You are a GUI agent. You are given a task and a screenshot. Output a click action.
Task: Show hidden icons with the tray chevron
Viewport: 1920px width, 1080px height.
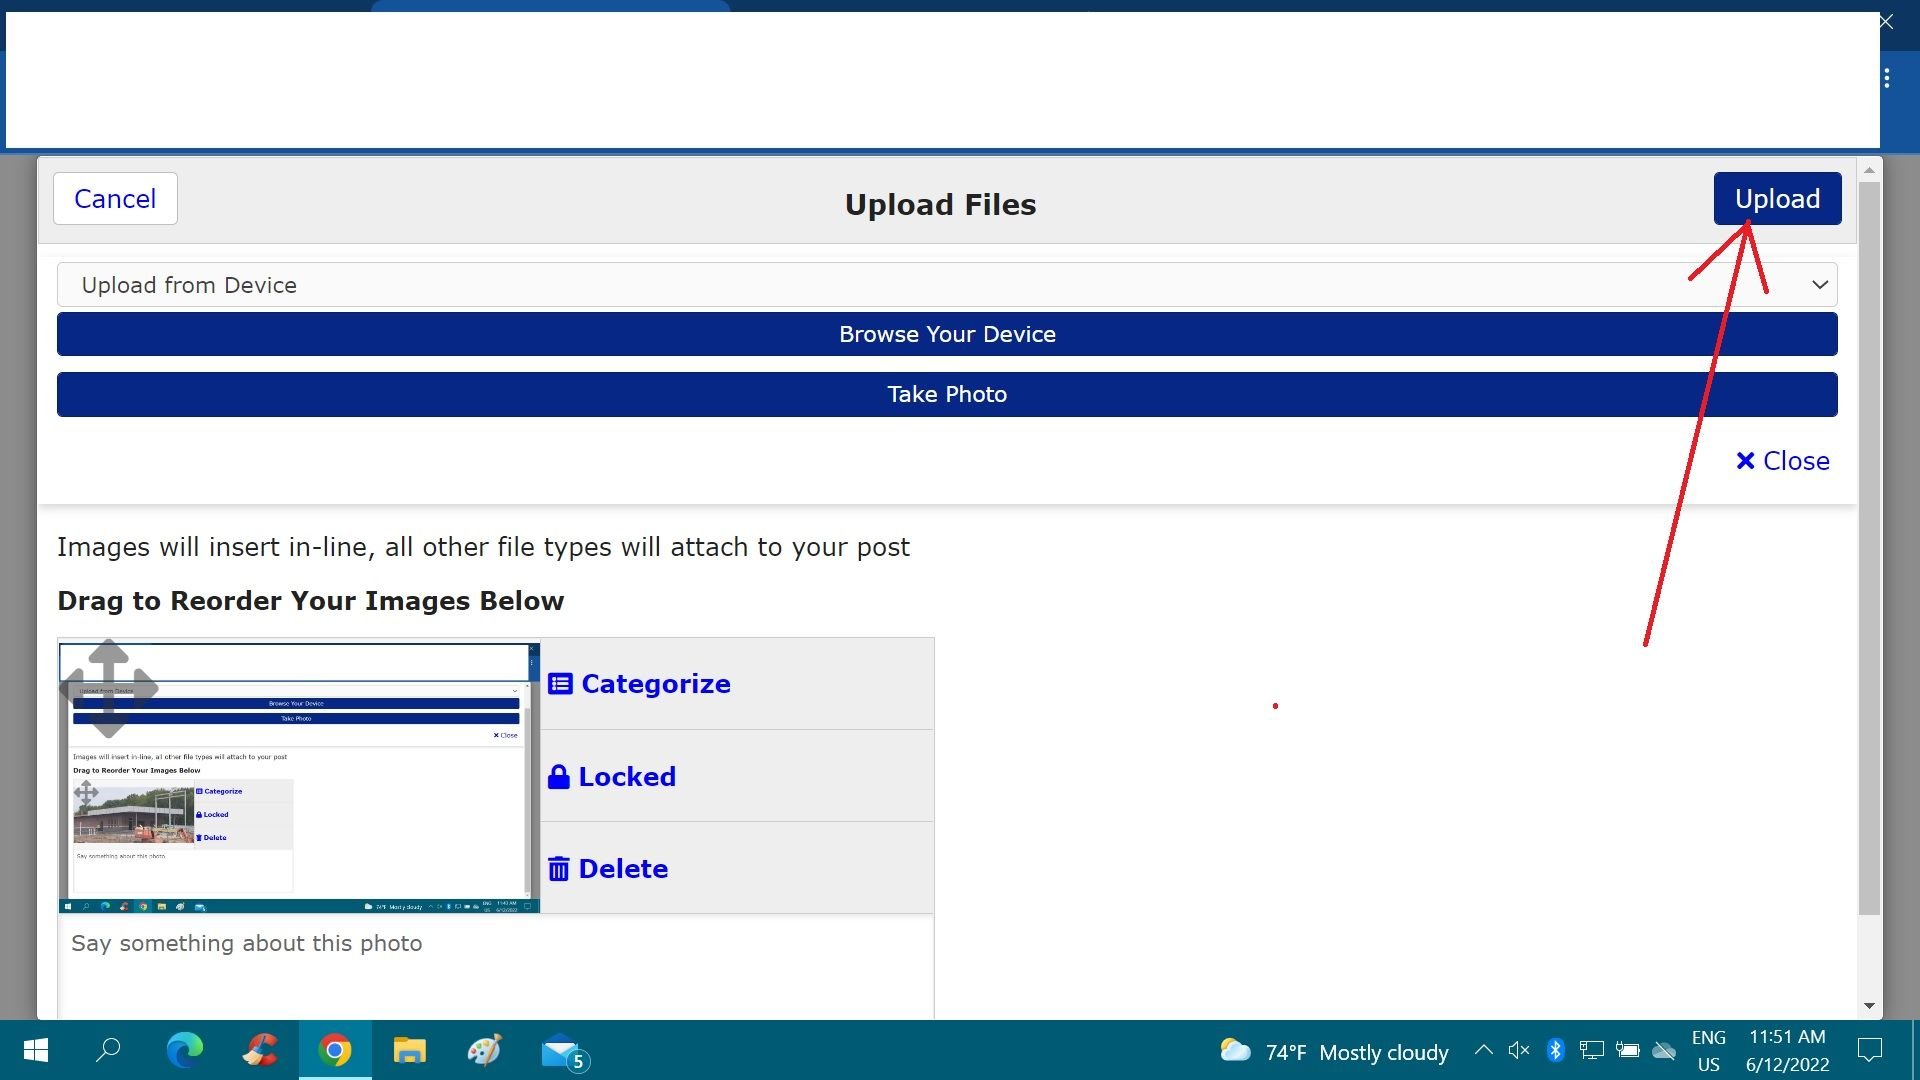click(1484, 1050)
